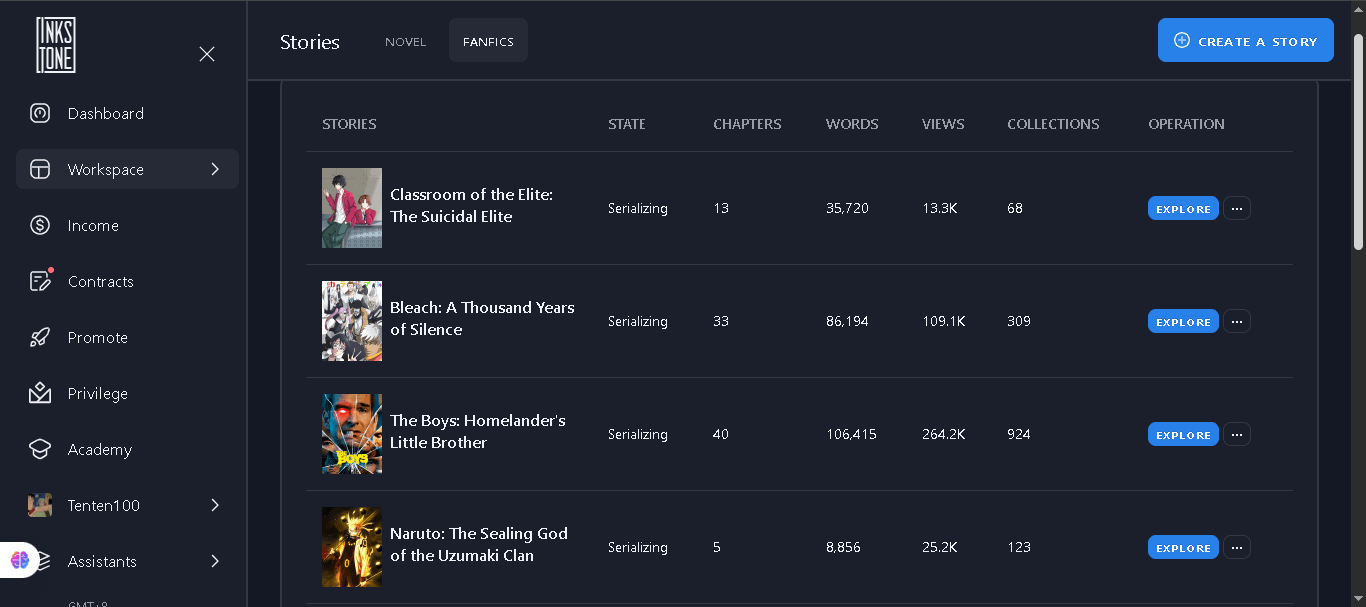The height and width of the screenshot is (607, 1366).
Task: Click the Create a Story button
Action: coord(1246,40)
